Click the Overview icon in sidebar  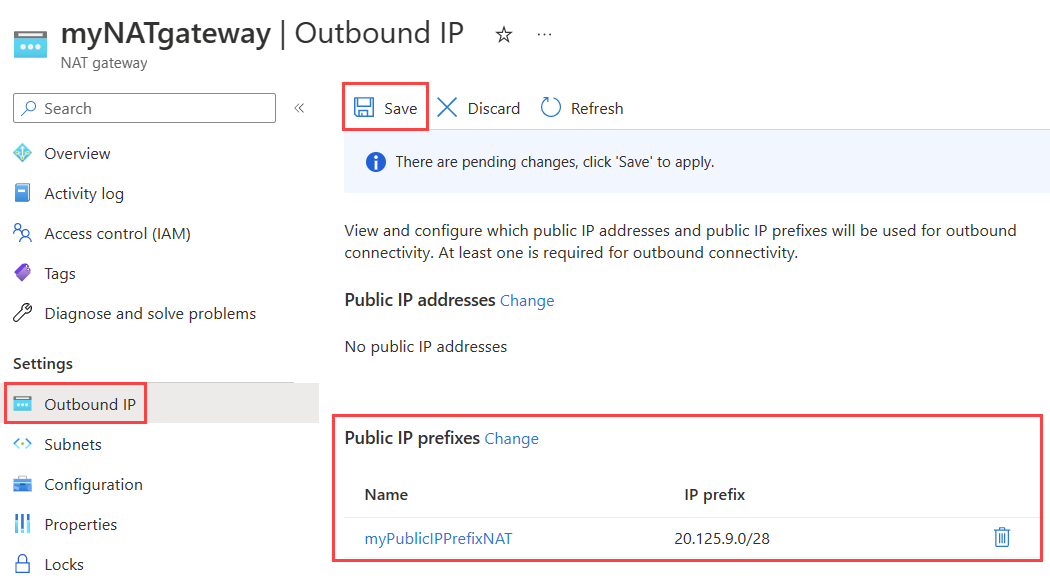tap(23, 153)
